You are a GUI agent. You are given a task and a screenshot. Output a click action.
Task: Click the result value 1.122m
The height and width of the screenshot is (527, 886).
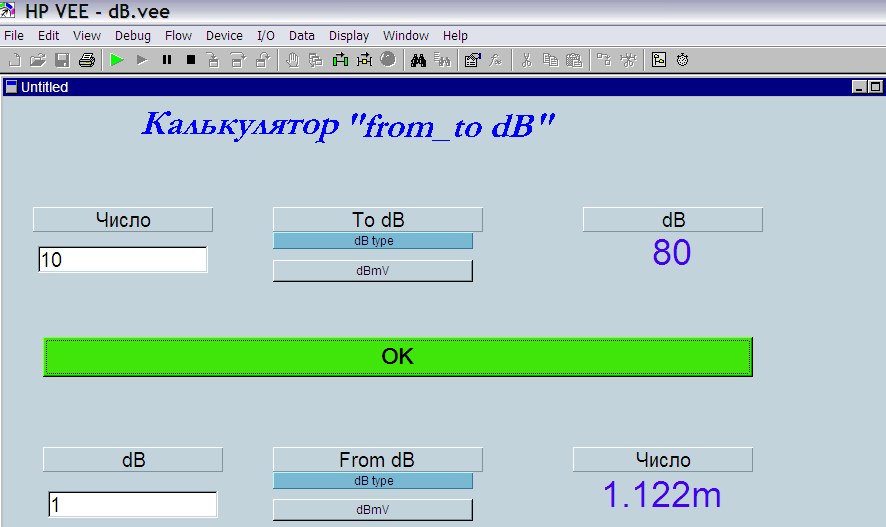click(x=662, y=495)
